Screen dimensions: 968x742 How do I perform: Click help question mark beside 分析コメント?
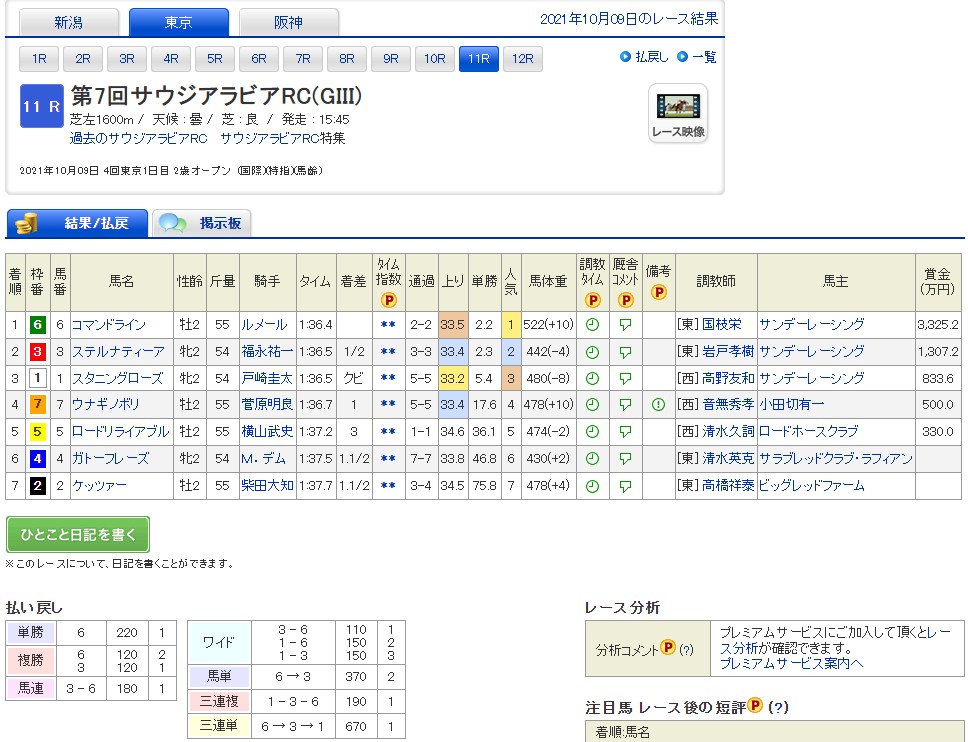point(687,649)
